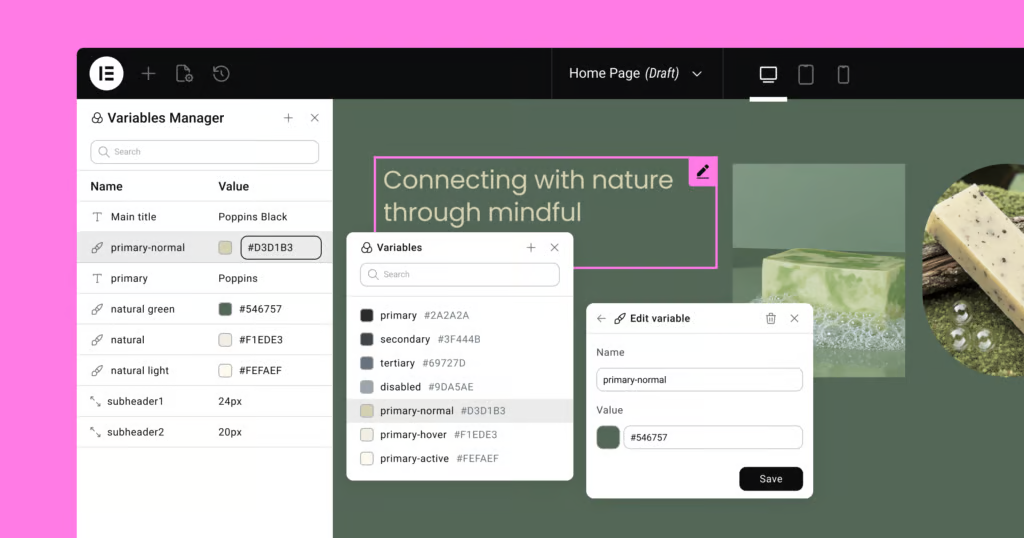Click the add element plus icon in top bar
This screenshot has width=1024, height=538.
click(148, 73)
